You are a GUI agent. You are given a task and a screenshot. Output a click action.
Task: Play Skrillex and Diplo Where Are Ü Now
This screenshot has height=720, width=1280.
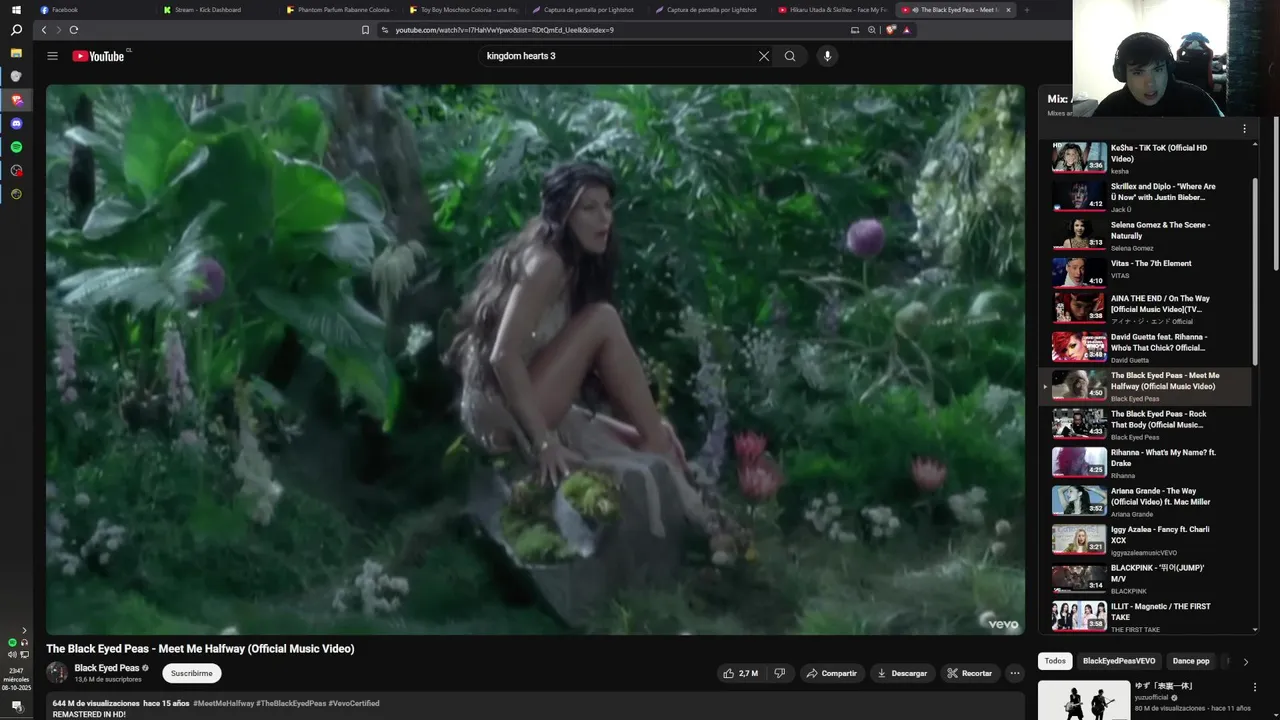coord(1145,196)
